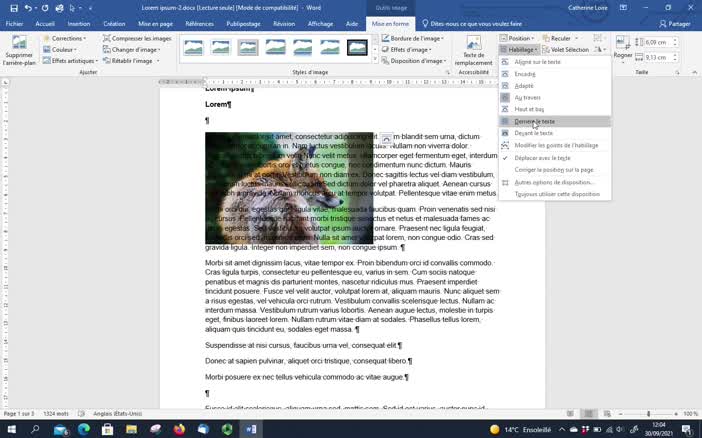Image resolution: width=702 pixels, height=438 pixels.
Task: Click Autres options de disposition
Action: point(554,182)
